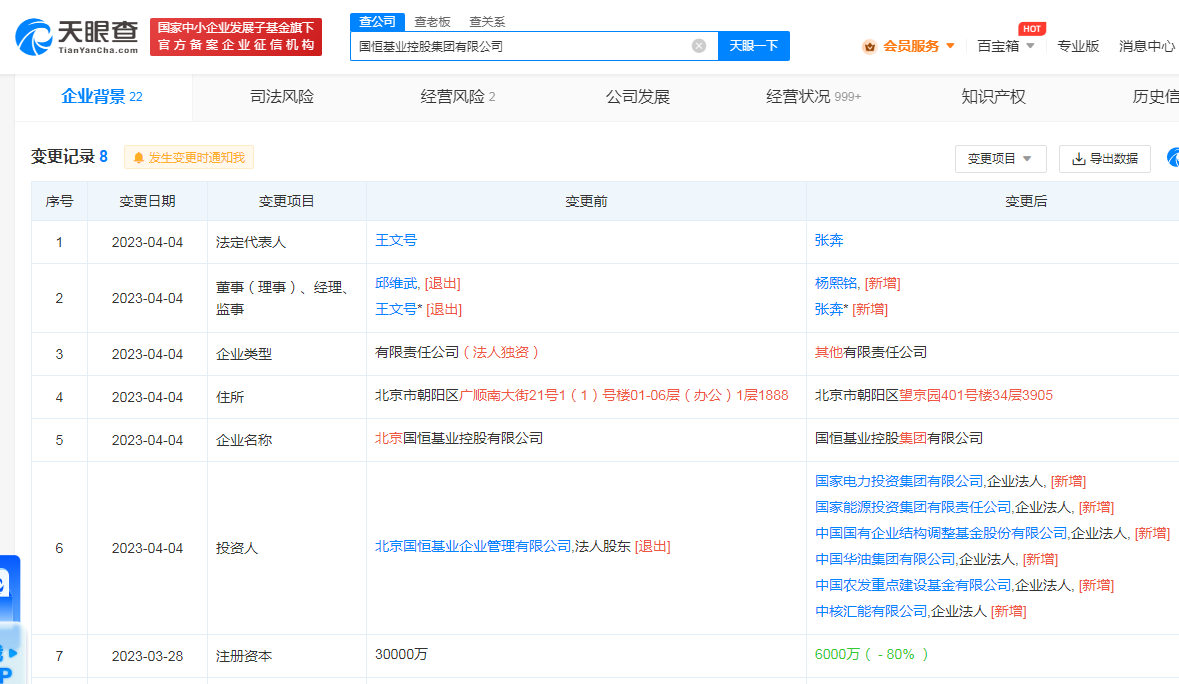Expand the 变更项目 filter dropdown
Screen dimensions: 1179x684
point(1000,159)
